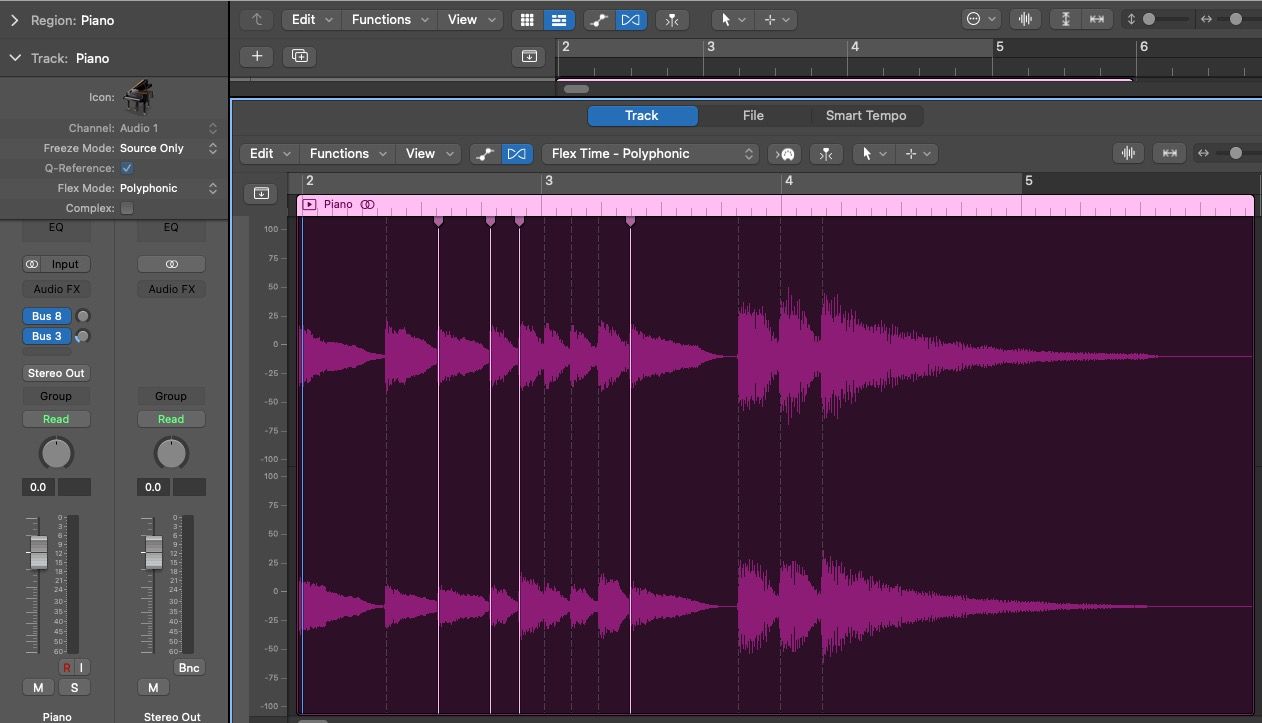Enable the Flex view in the main toolbar
Image resolution: width=1262 pixels, height=723 pixels.
coord(631,19)
